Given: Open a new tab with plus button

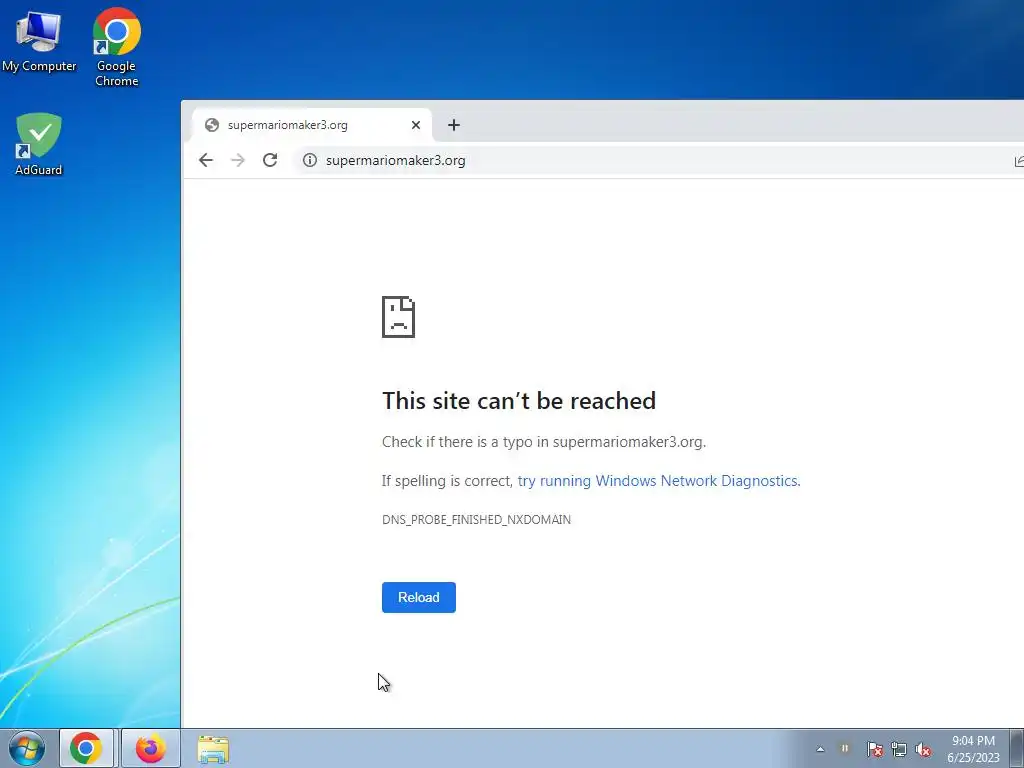Looking at the screenshot, I should pos(454,125).
